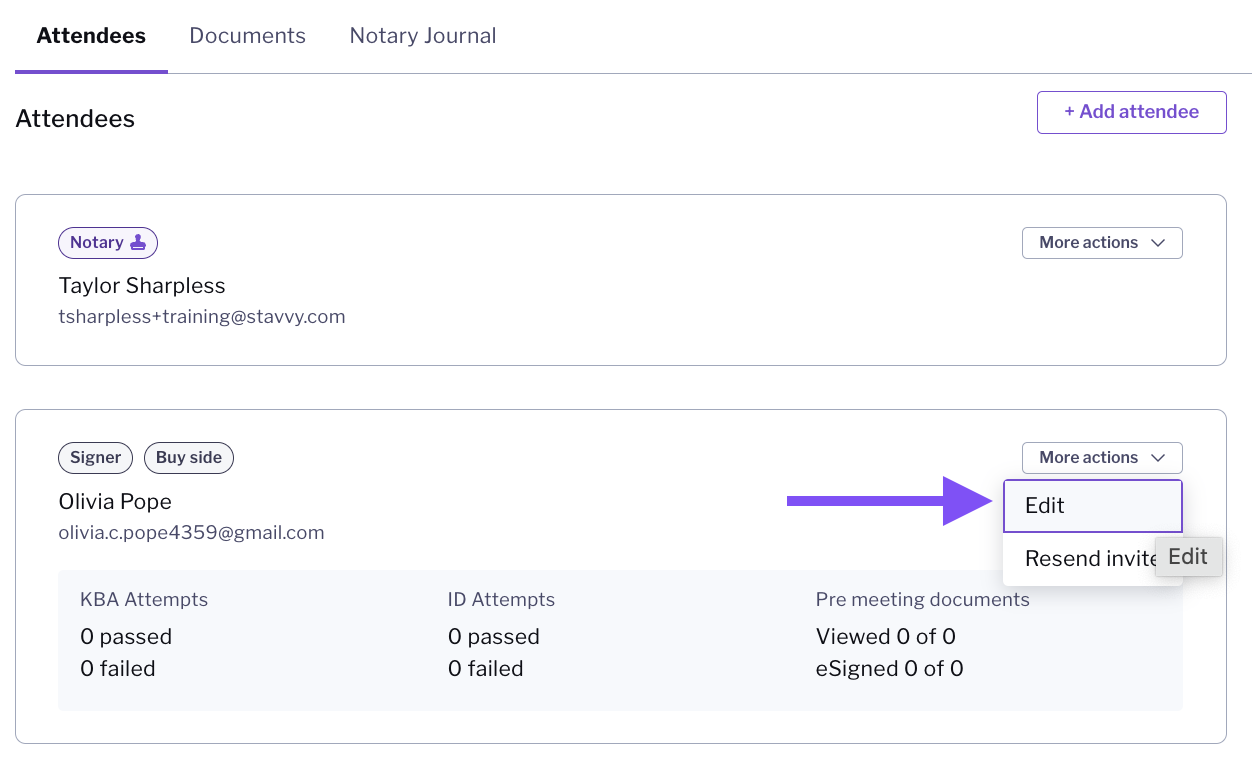Click the Buy side tag
This screenshot has width=1252, height=760.
189,458
